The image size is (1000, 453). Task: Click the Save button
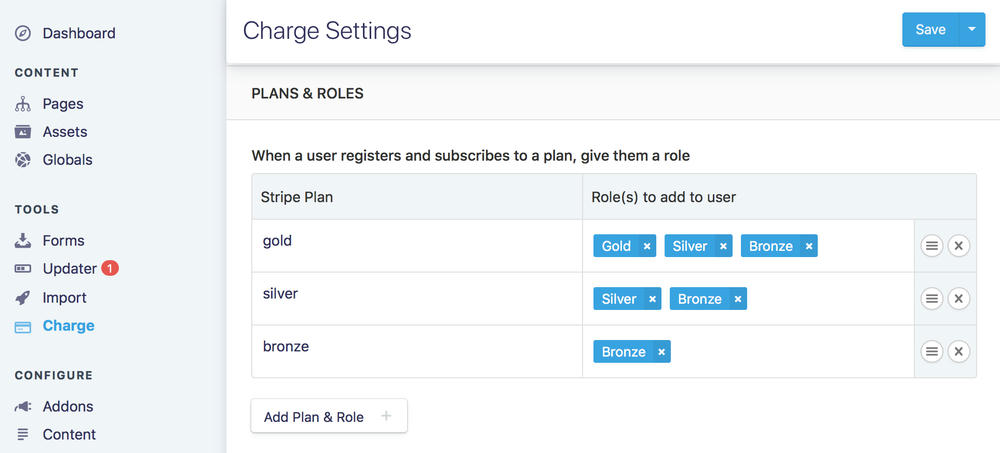coord(930,30)
